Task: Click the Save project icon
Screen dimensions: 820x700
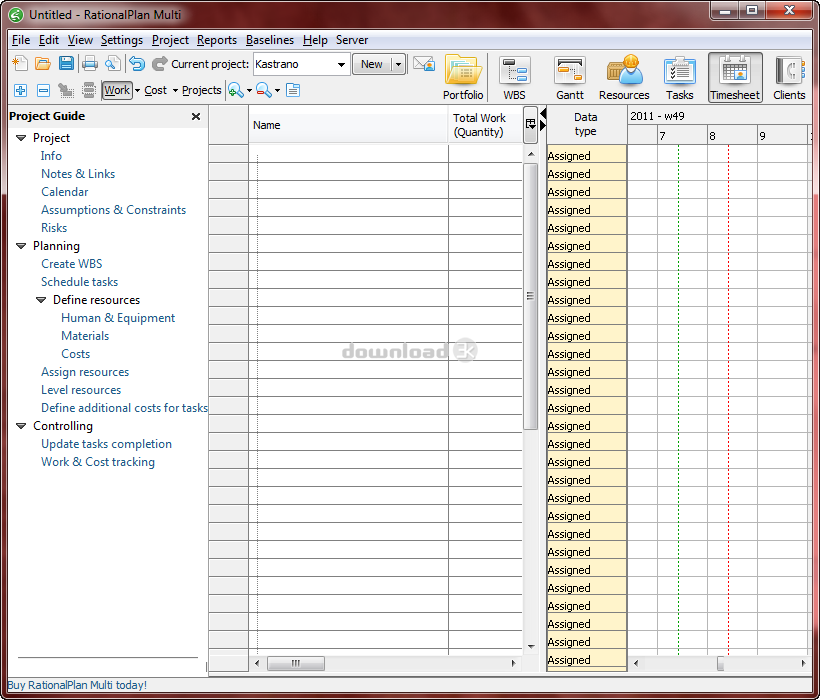Action: pos(66,64)
